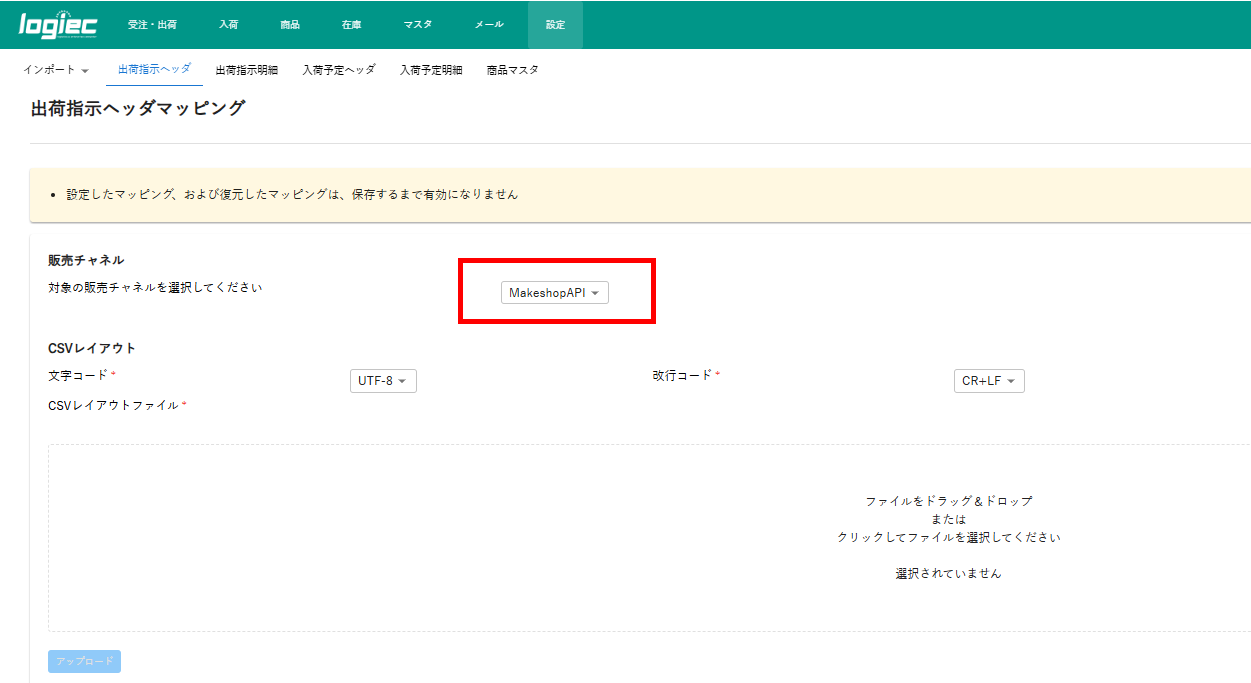Open the CR+LF line break dropdown
This screenshot has height=683, width=1251.
click(x=989, y=381)
